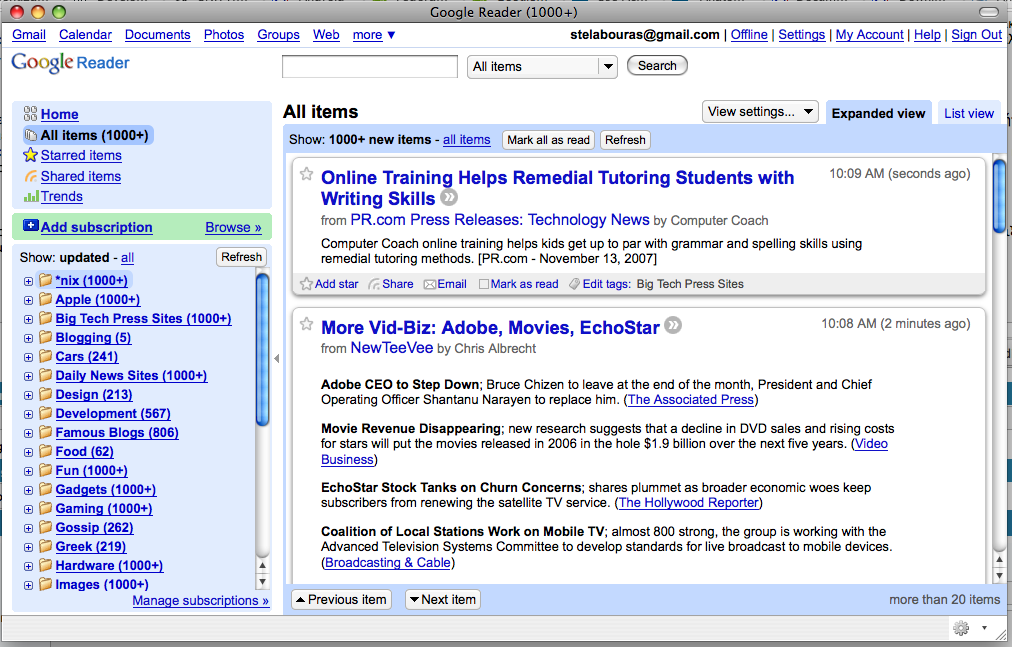Screen dimensions: 1012x647
Task: Click the Design folder icon
Action: [x=45, y=395]
